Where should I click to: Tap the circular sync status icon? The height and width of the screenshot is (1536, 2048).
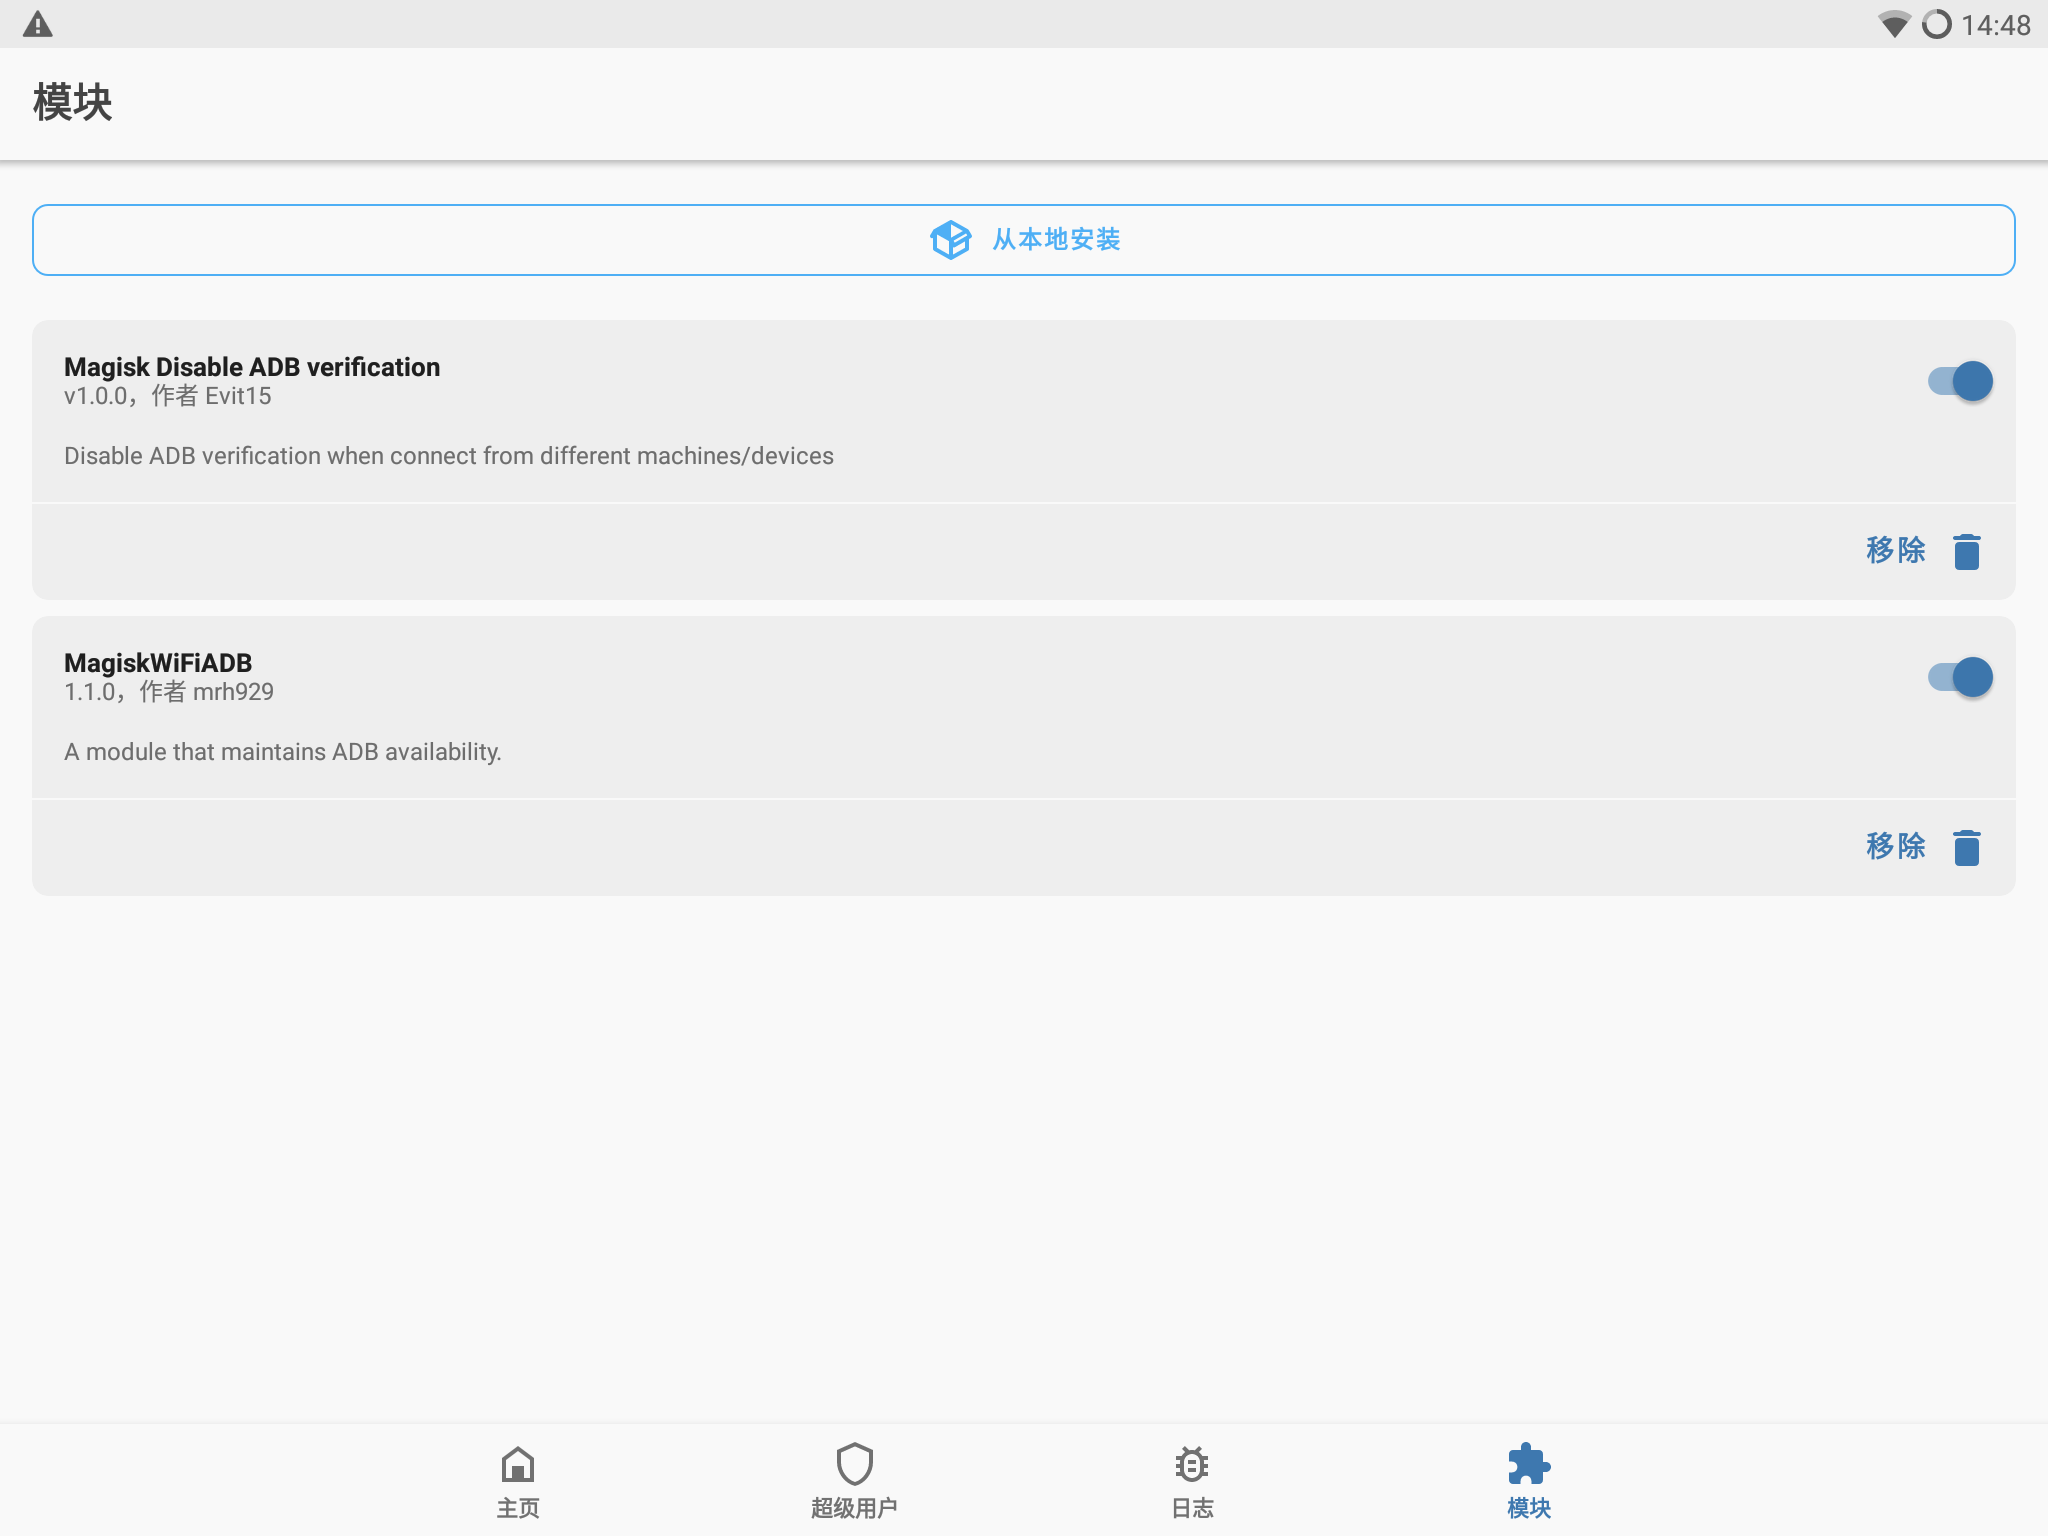pyautogui.click(x=1937, y=24)
